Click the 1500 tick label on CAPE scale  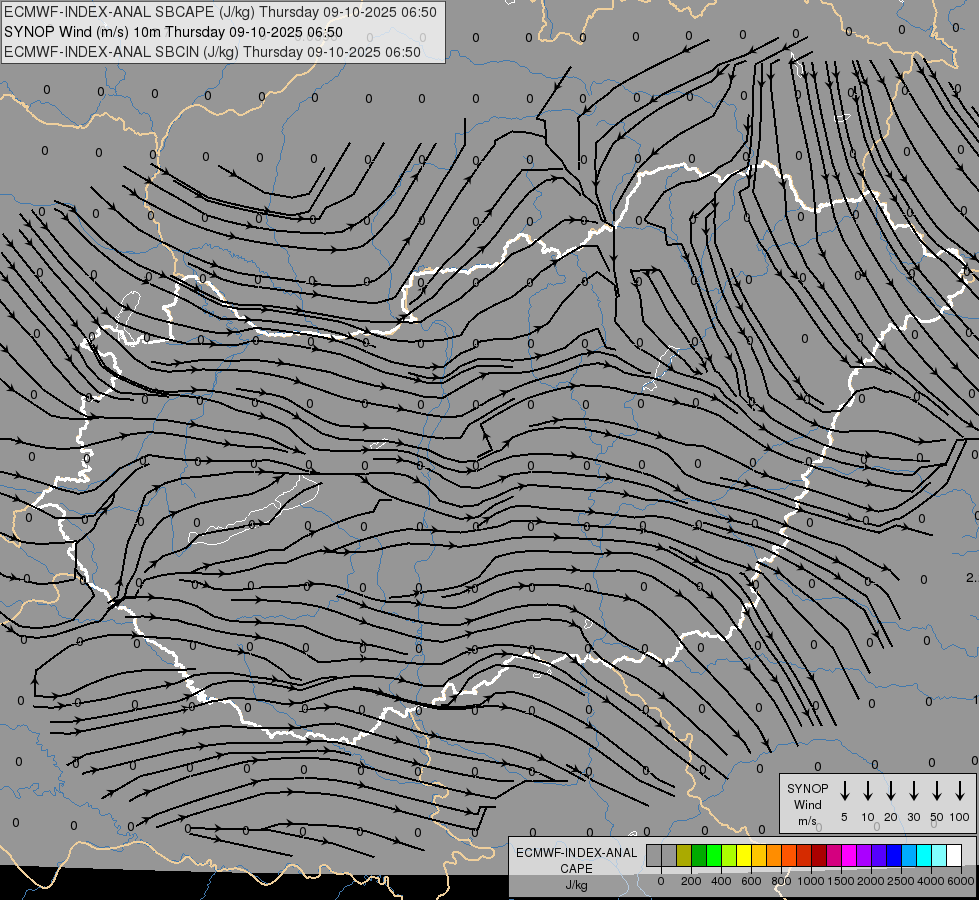[840, 881]
